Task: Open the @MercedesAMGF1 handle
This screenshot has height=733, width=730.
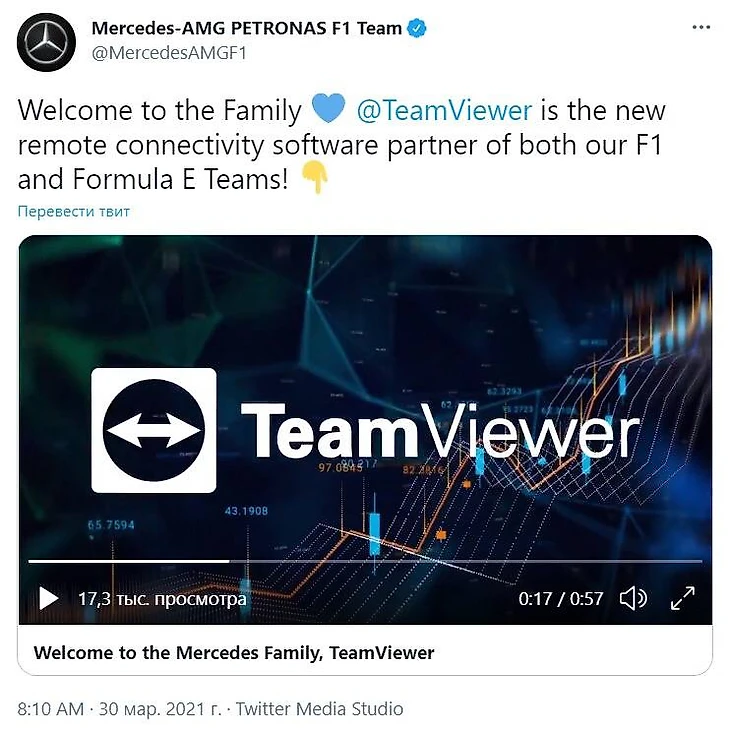Action: [x=169, y=53]
